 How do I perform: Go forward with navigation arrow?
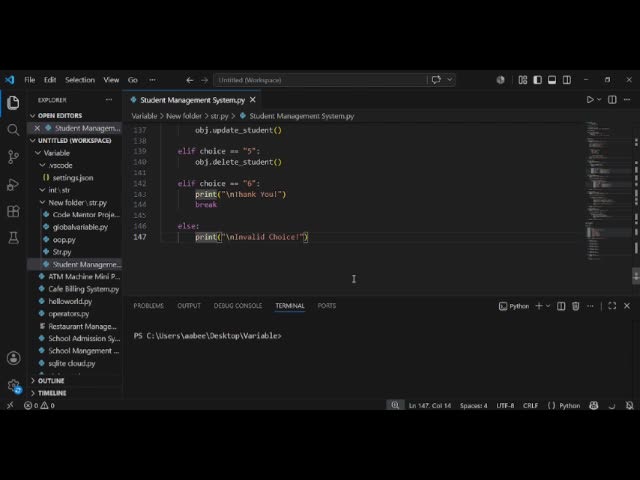pos(204,80)
